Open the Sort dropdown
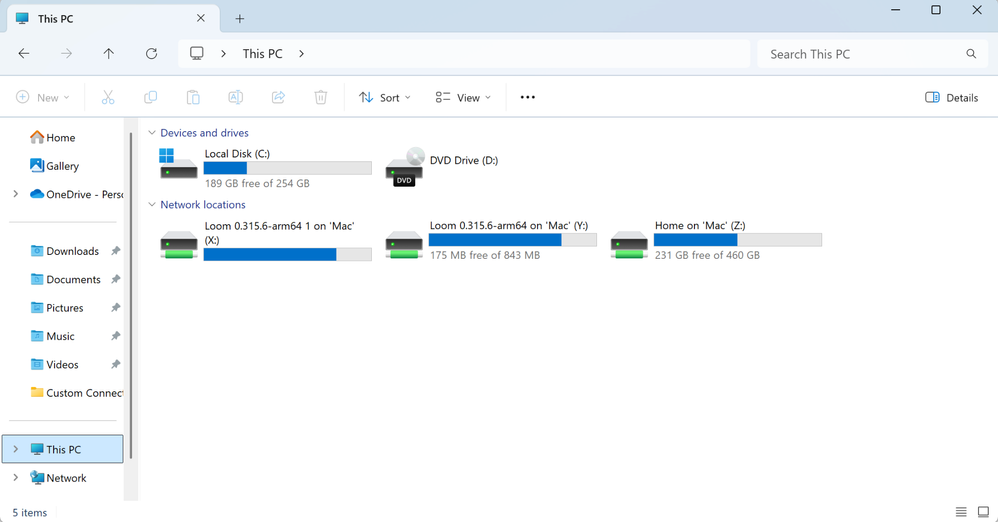 click(x=385, y=97)
